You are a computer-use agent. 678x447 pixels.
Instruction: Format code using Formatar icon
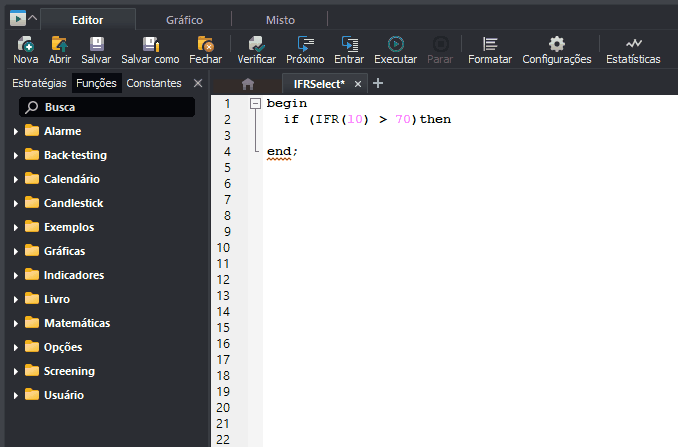coord(489,44)
